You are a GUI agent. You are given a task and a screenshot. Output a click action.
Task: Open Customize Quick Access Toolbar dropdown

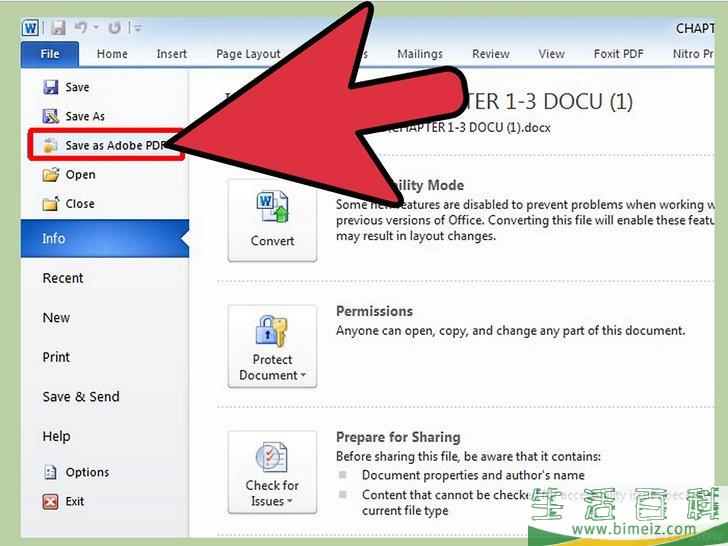pos(138,28)
